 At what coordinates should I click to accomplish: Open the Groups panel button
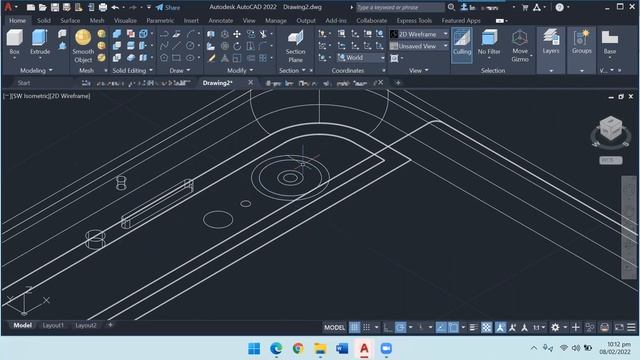pyautogui.click(x=582, y=42)
